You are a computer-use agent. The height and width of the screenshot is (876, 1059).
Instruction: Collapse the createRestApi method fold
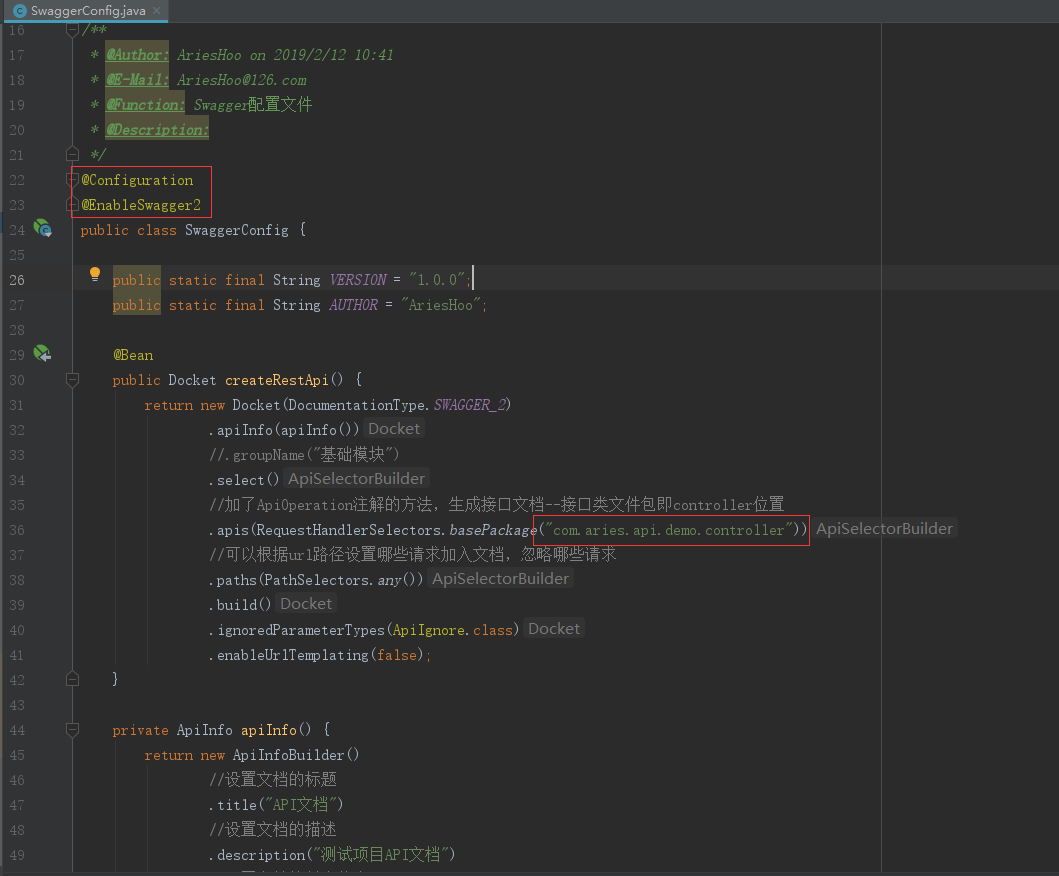(x=72, y=380)
